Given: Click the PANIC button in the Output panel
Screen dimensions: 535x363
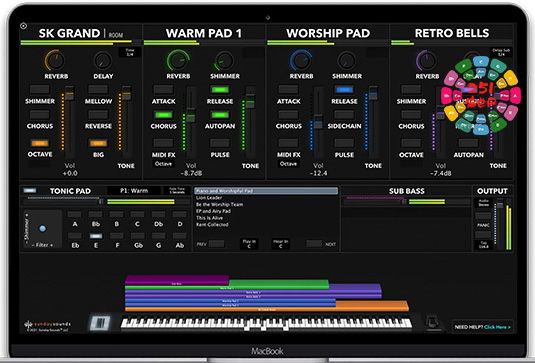Looking at the screenshot, I should pos(483,216).
